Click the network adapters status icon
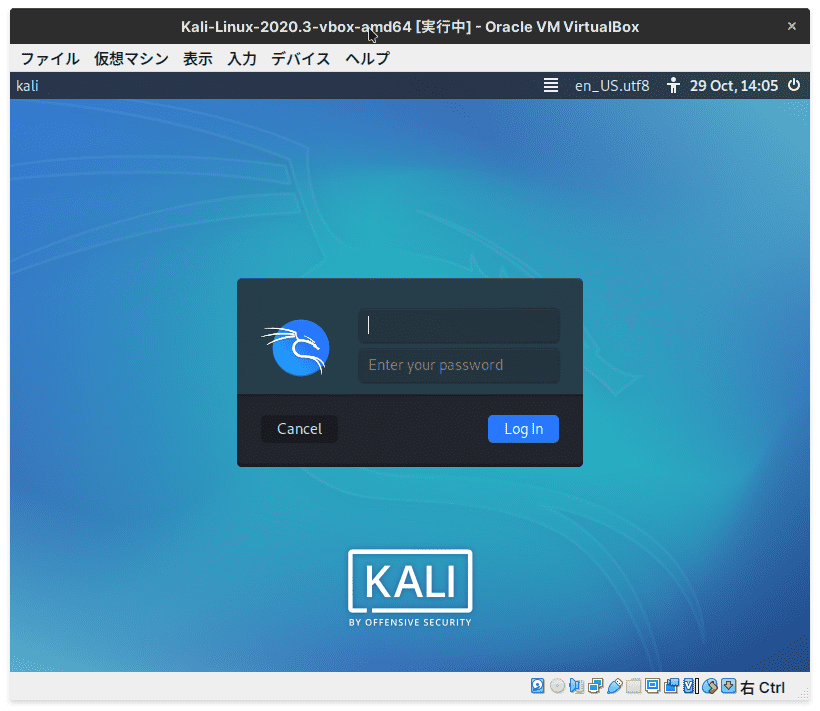 coord(596,686)
